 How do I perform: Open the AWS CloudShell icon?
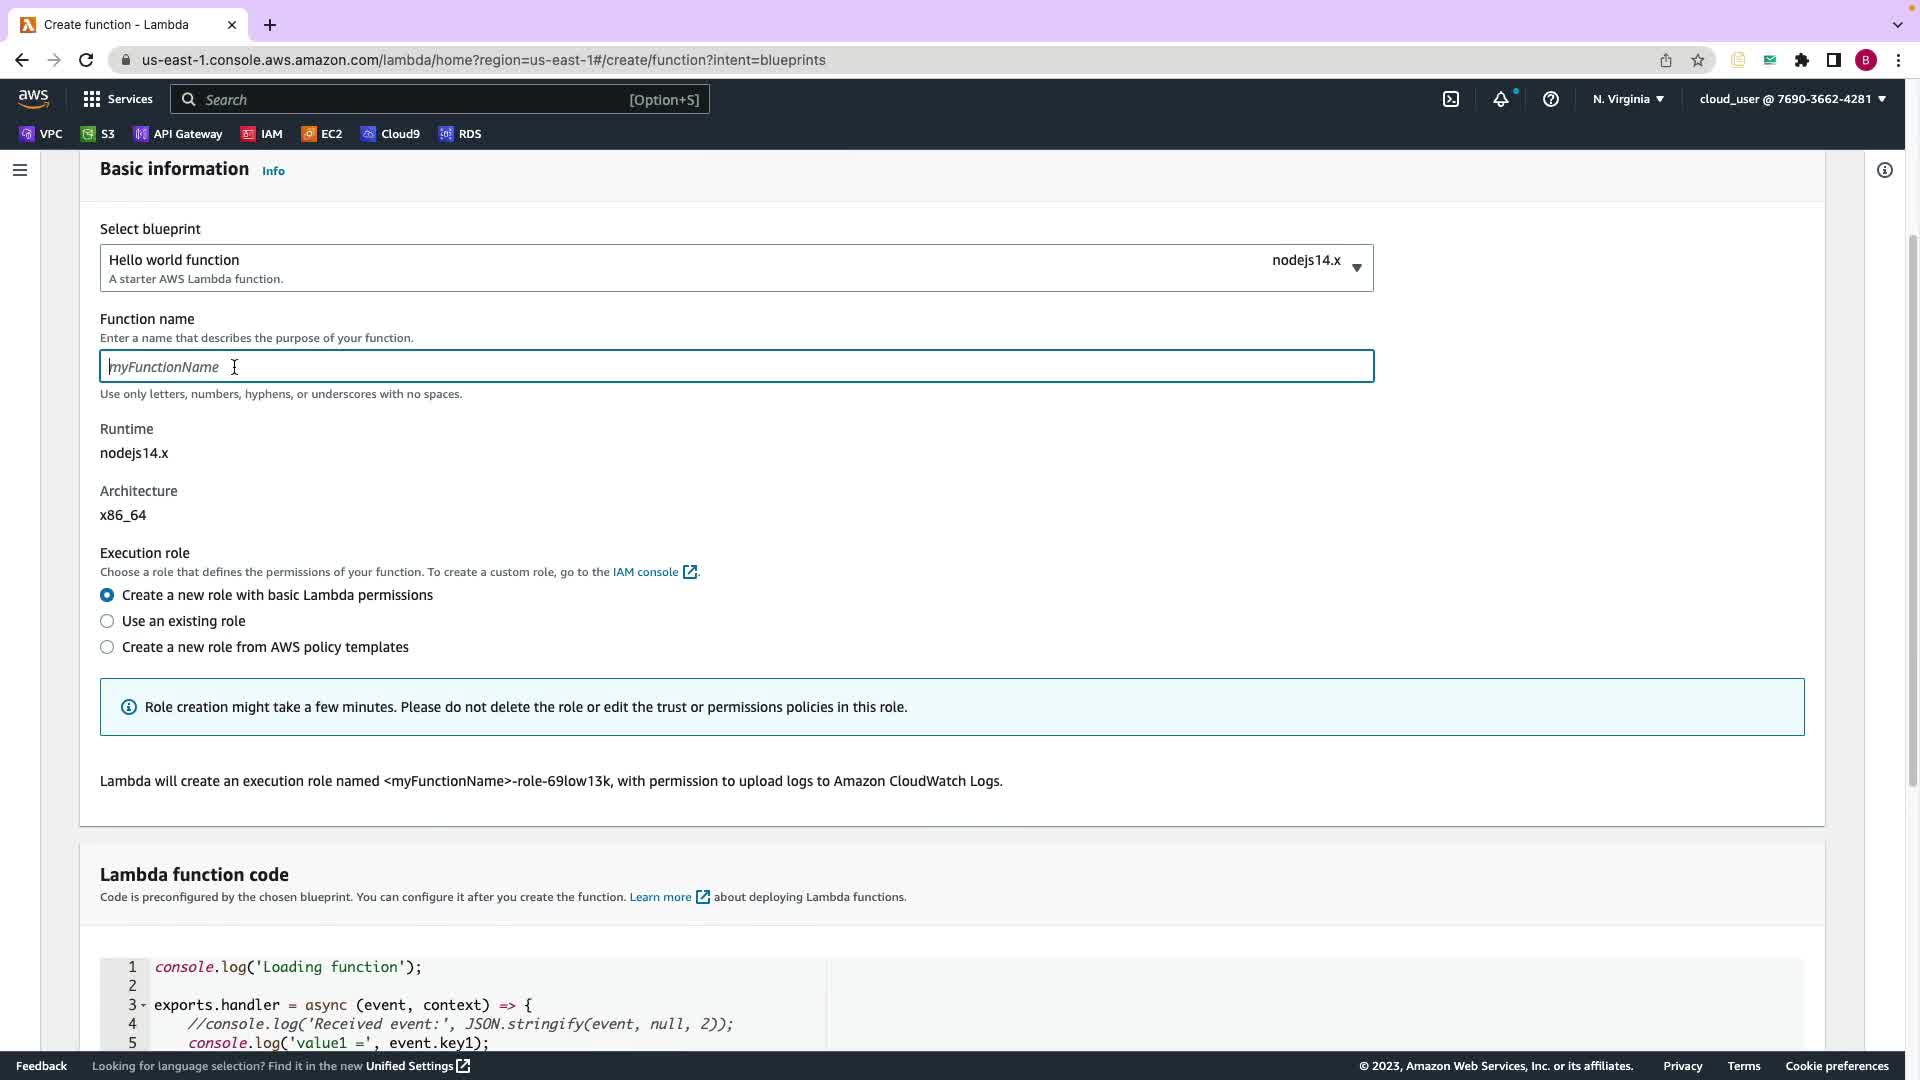[x=1451, y=99]
